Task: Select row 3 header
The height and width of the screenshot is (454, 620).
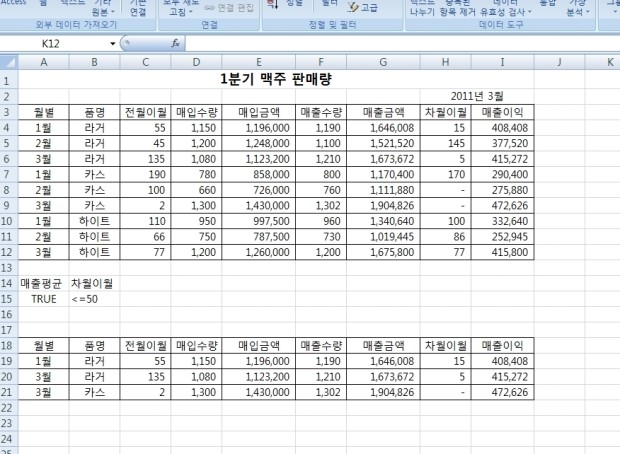Action: tap(9, 112)
